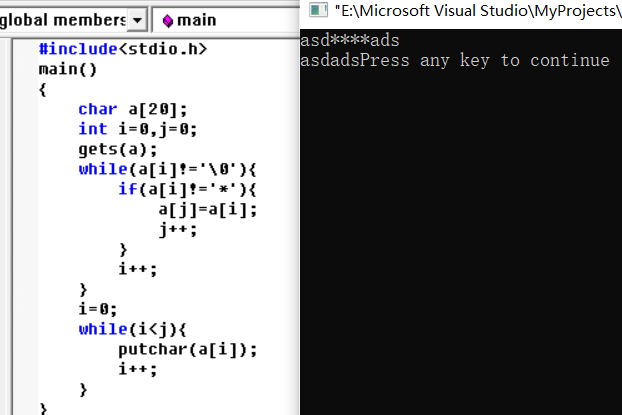This screenshot has height=415, width=622.
Task: Click the #include<stdio.h> code line
Action: [123, 49]
